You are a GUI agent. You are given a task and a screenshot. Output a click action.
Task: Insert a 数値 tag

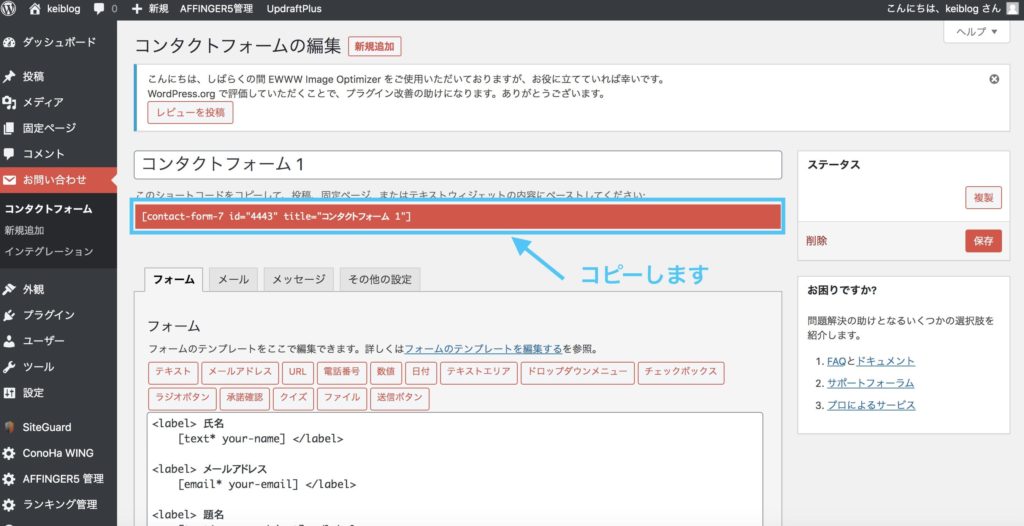point(386,372)
